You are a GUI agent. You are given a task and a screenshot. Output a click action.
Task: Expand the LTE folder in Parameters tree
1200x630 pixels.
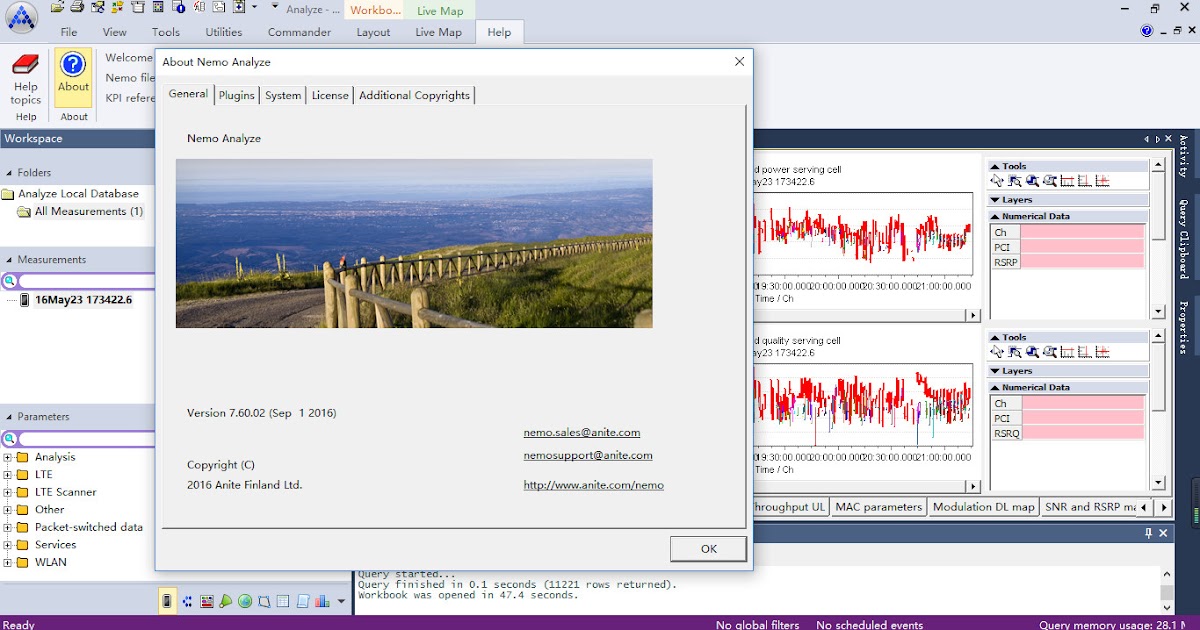coord(7,475)
